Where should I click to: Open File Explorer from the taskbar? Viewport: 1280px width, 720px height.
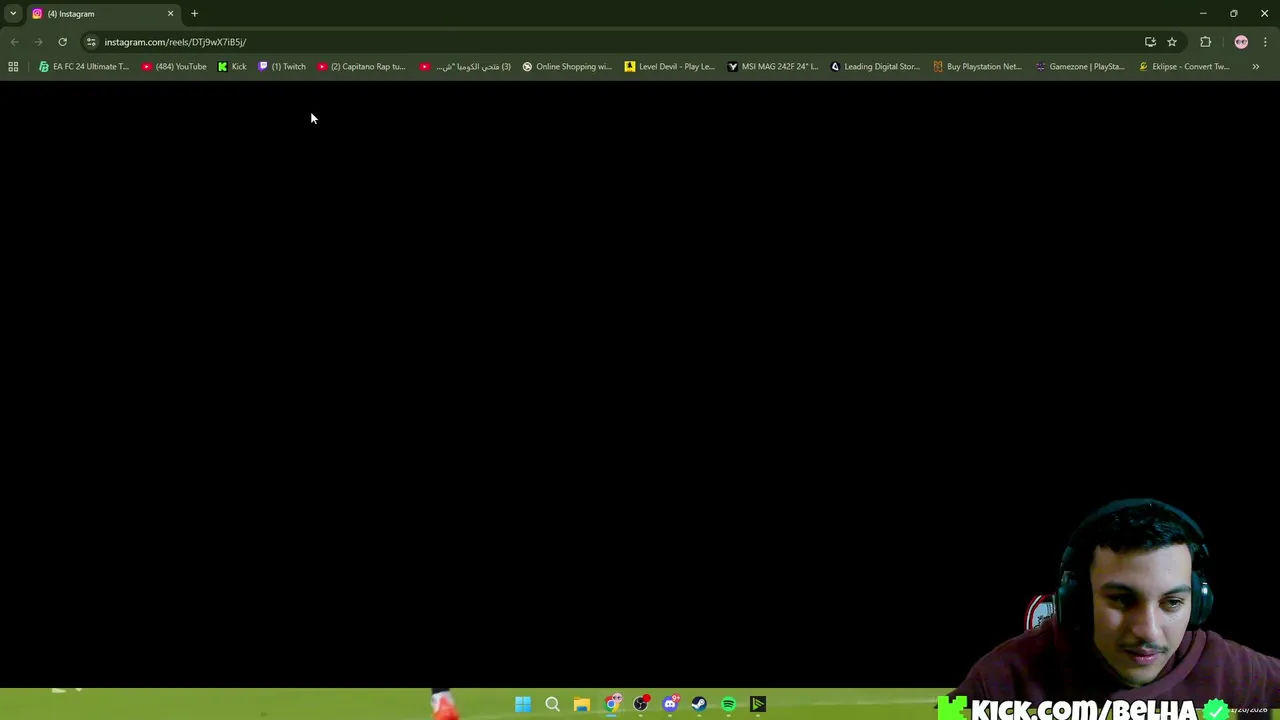[582, 704]
